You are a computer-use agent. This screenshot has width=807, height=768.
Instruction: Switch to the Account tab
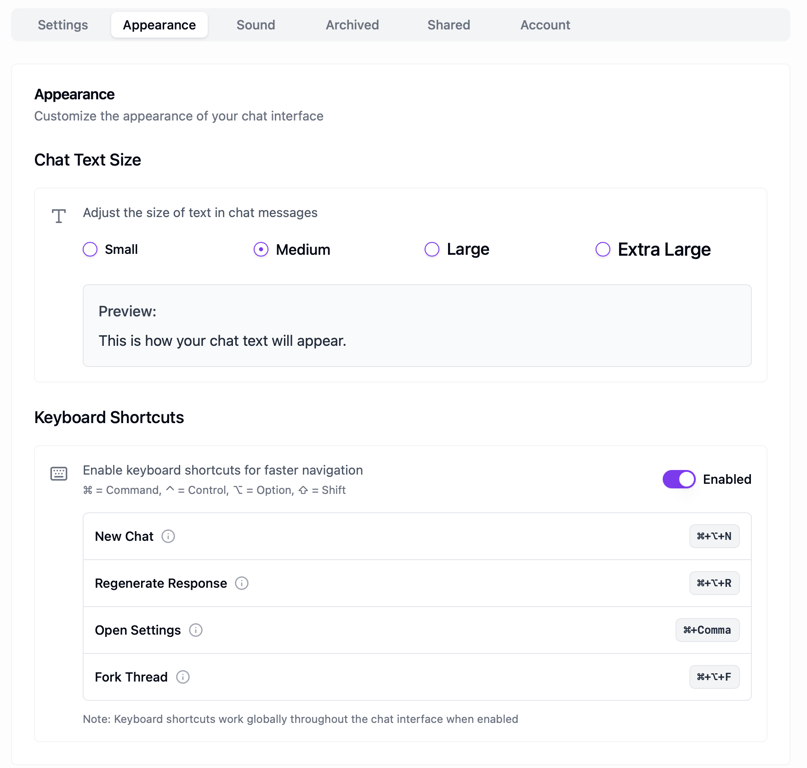[545, 25]
